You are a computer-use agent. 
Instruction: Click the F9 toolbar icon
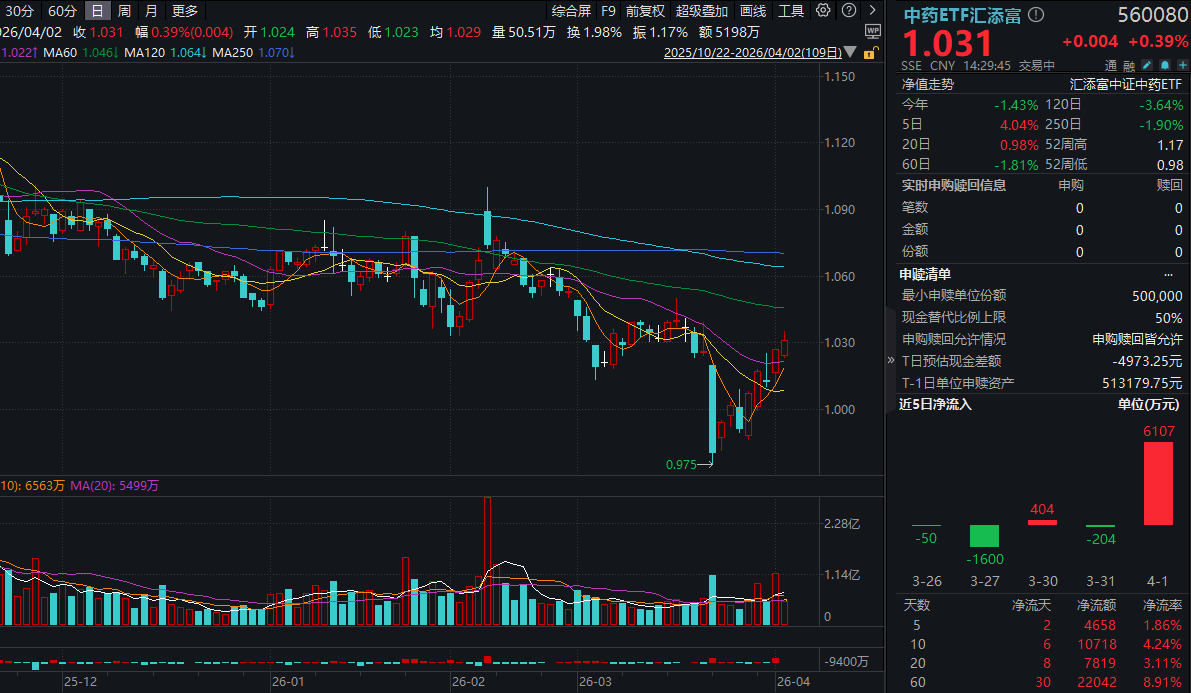(x=608, y=10)
